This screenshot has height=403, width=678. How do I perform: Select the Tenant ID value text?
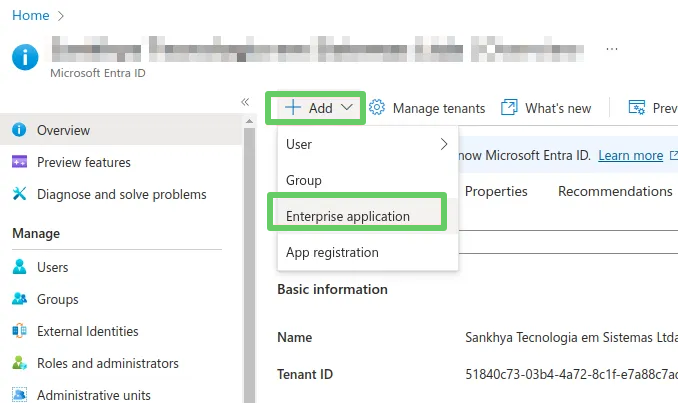(x=571, y=374)
